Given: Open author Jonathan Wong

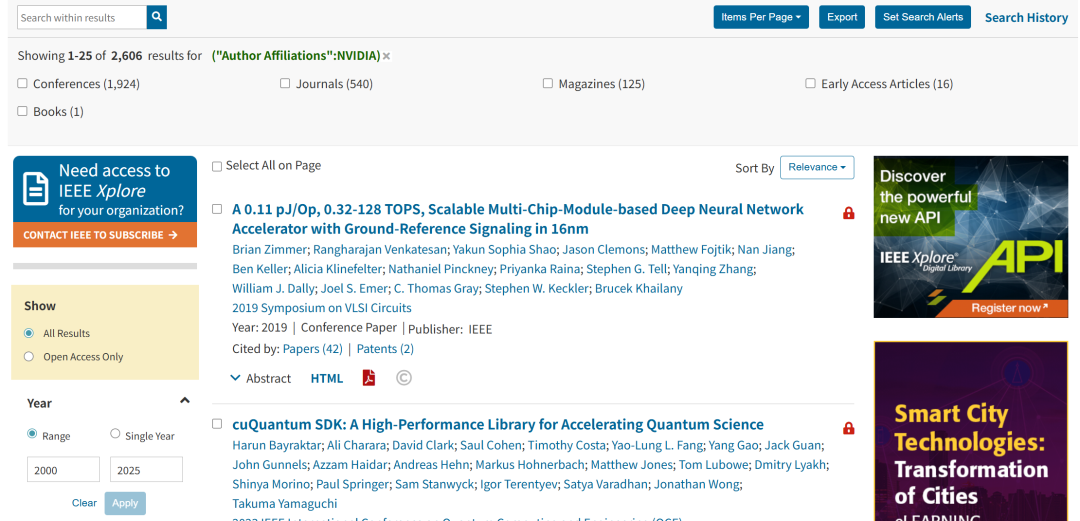Looking at the screenshot, I should (696, 484).
